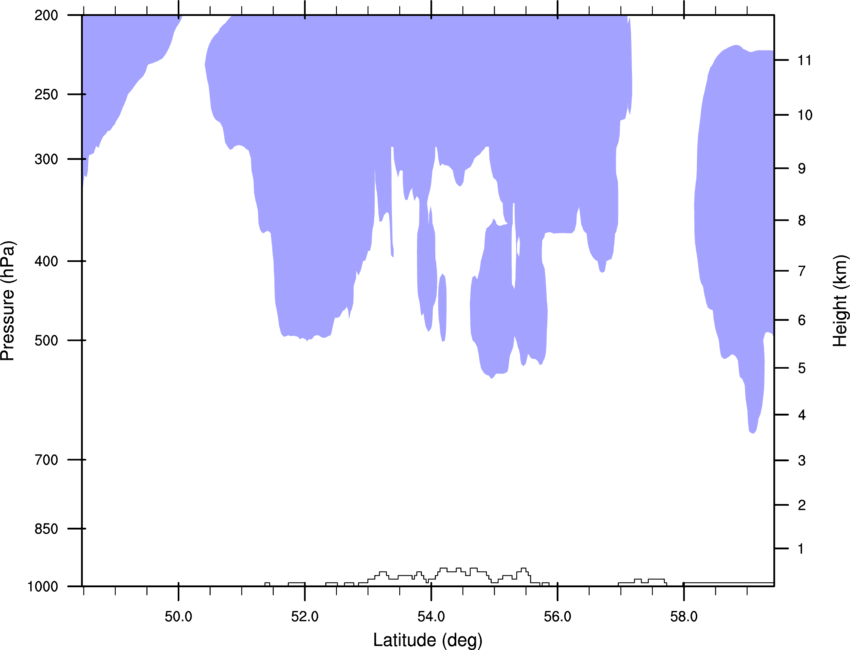850x650 pixels.
Task: Click the "Pressure (hPa)" axis title
Action: 8,301
